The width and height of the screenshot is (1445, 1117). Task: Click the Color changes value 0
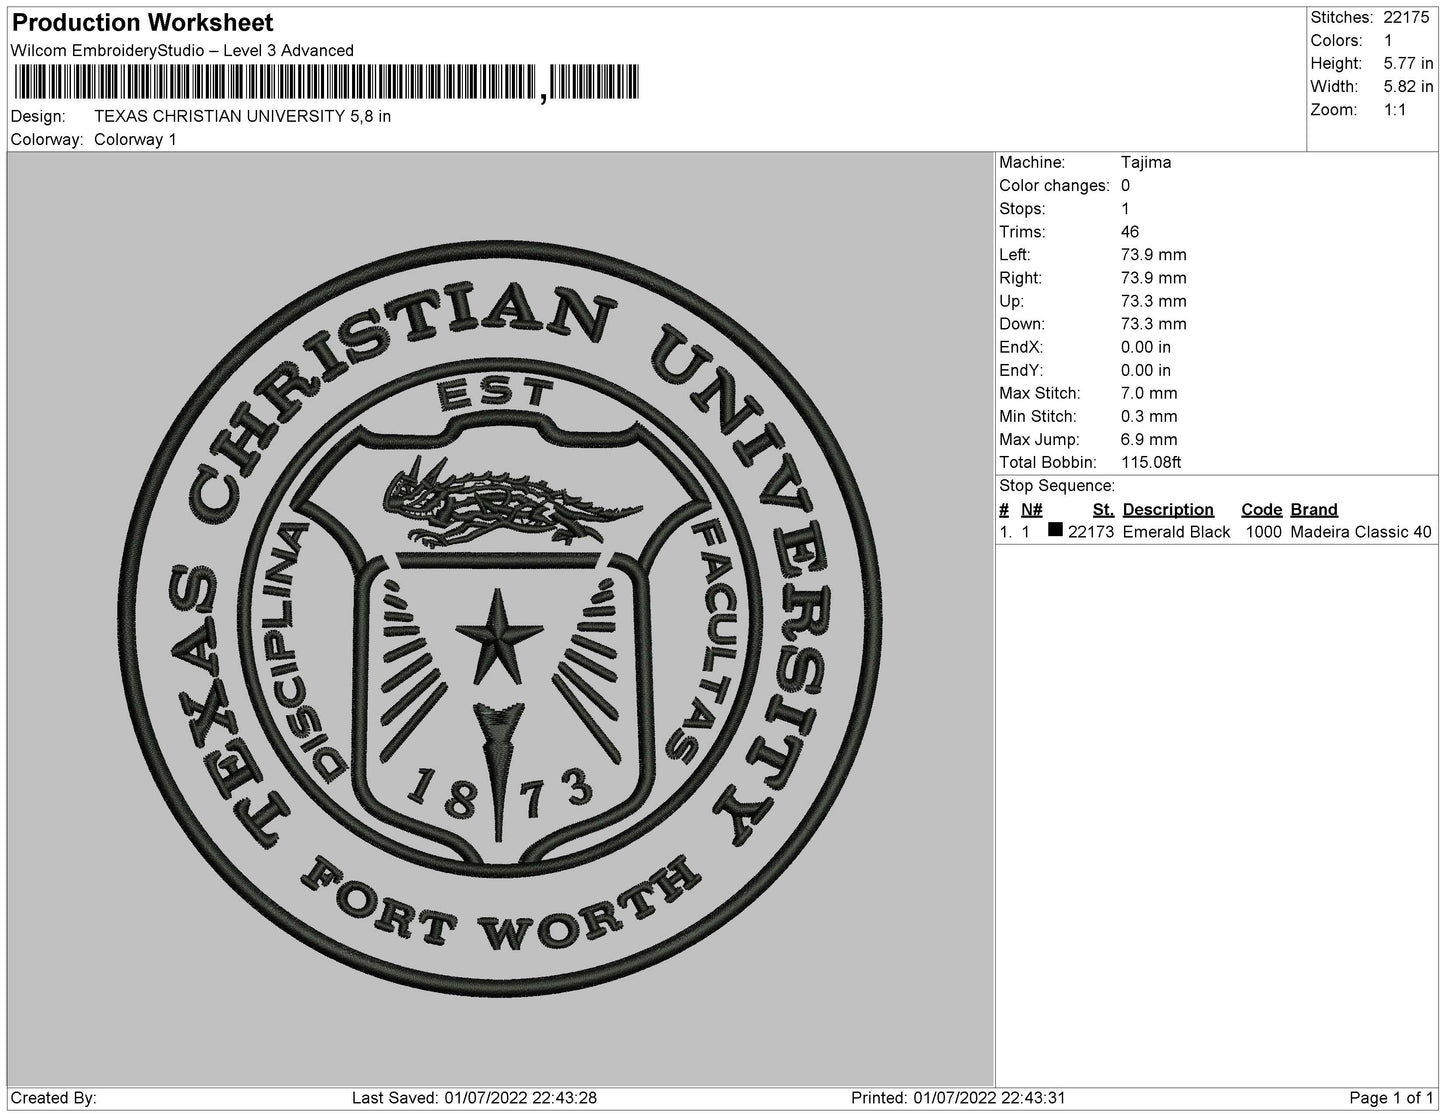click(x=1126, y=186)
